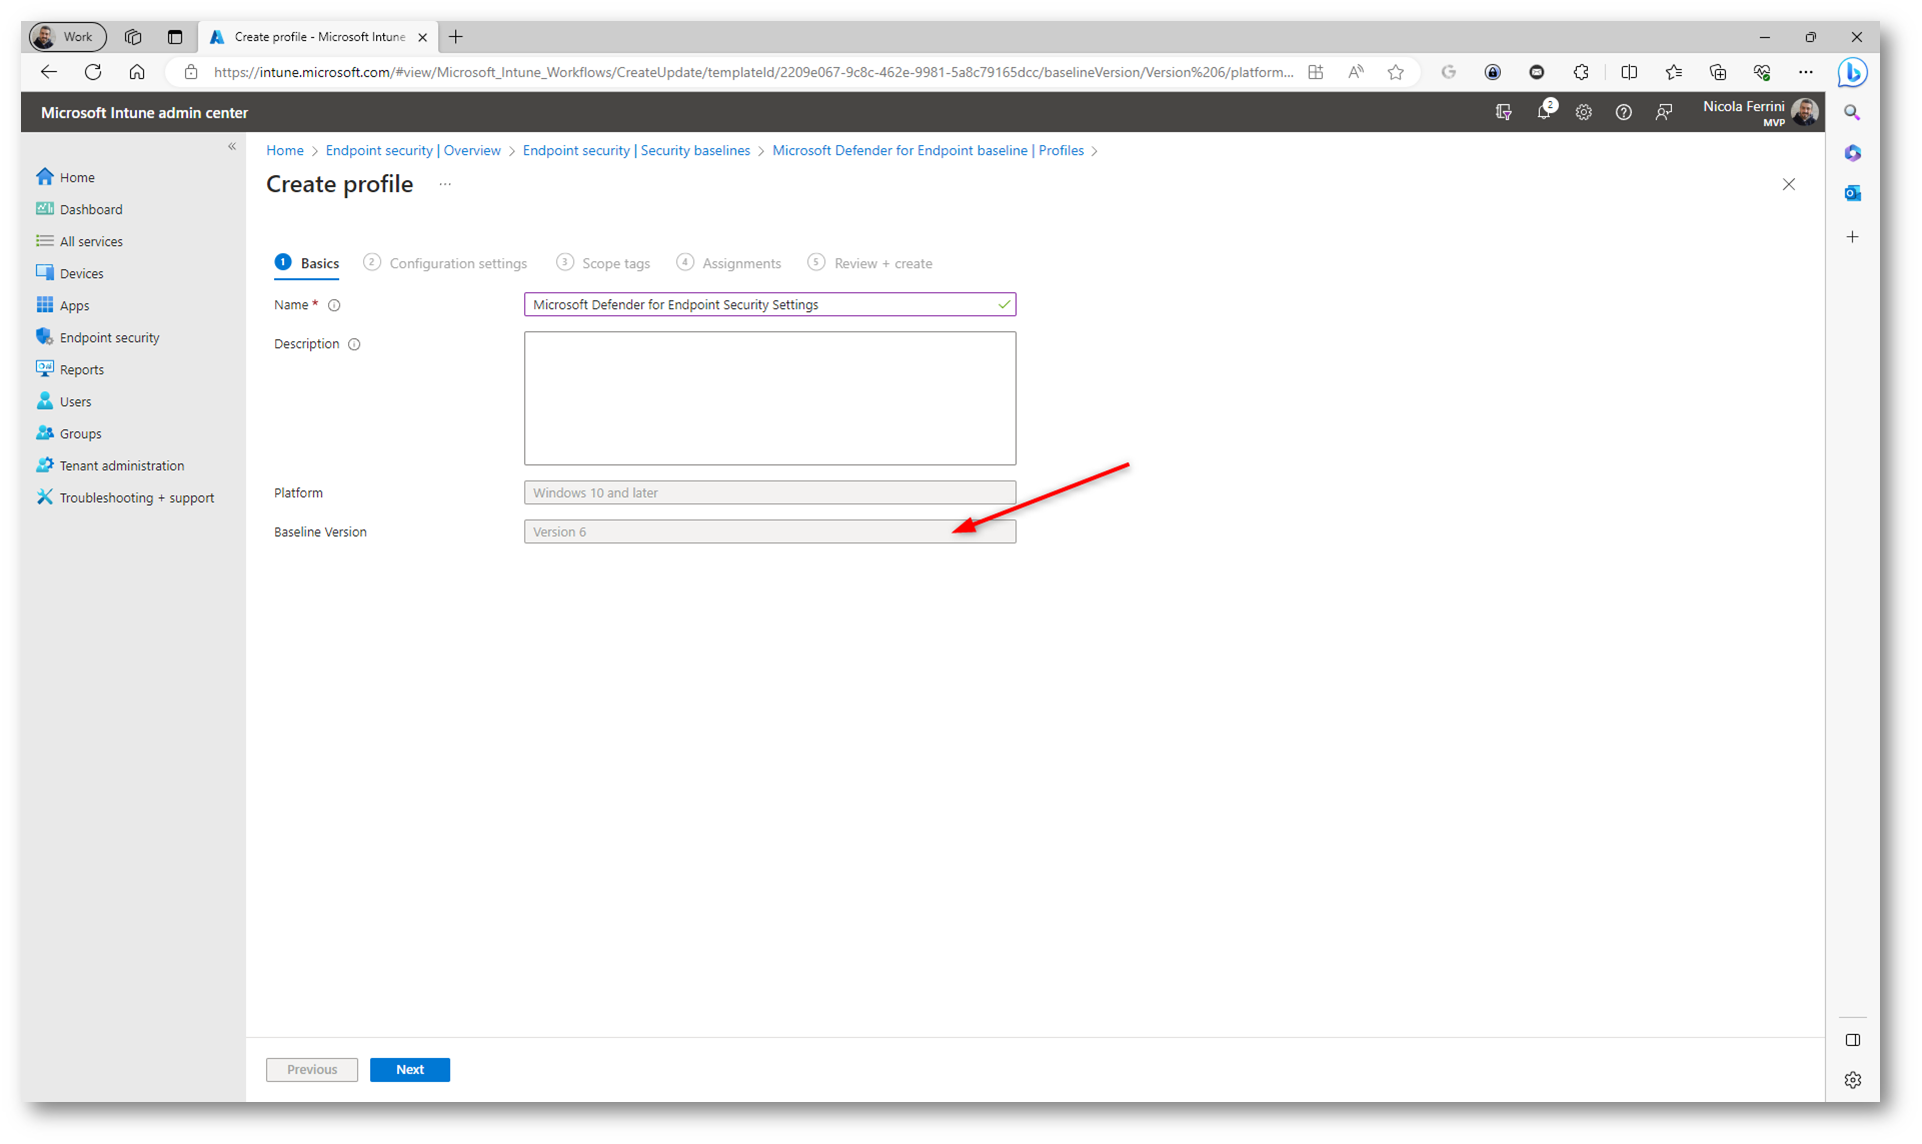Viewport: 1922px width, 1144px height.
Task: Go back in the browser
Action: click(48, 72)
